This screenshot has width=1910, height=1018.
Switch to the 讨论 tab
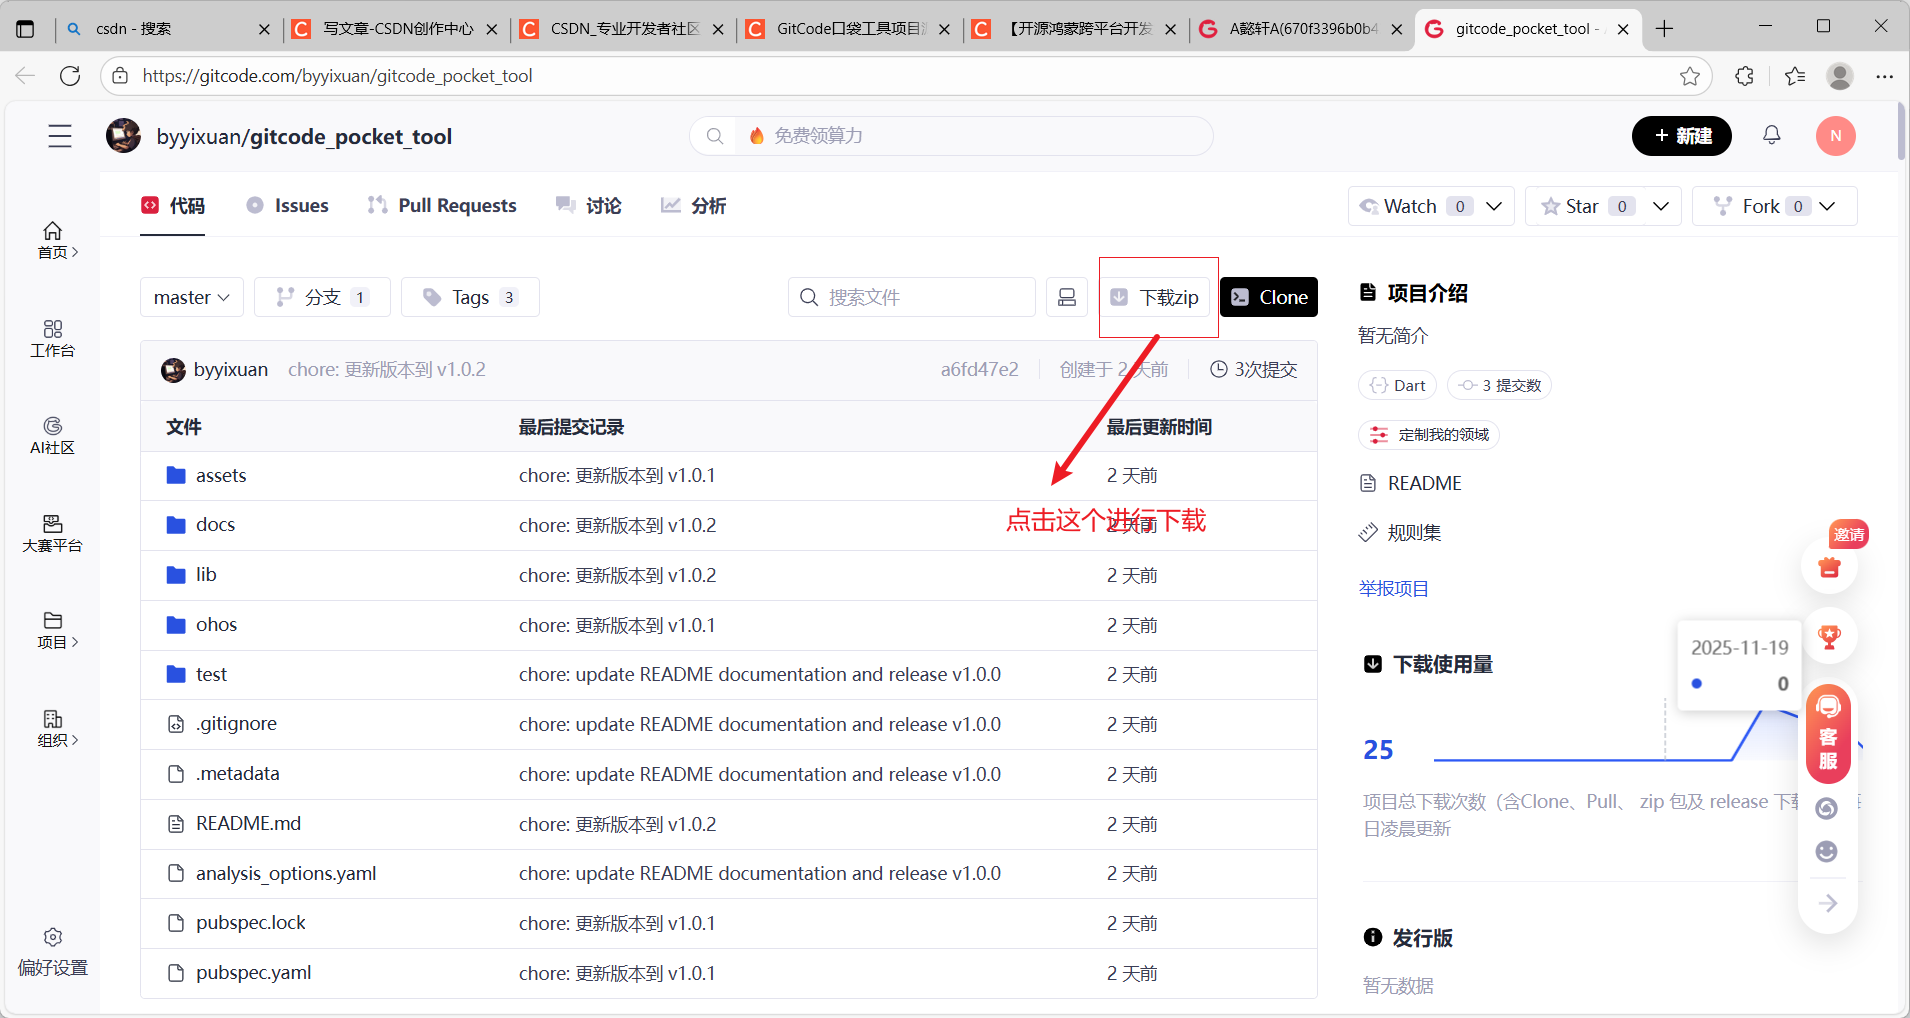click(x=588, y=206)
